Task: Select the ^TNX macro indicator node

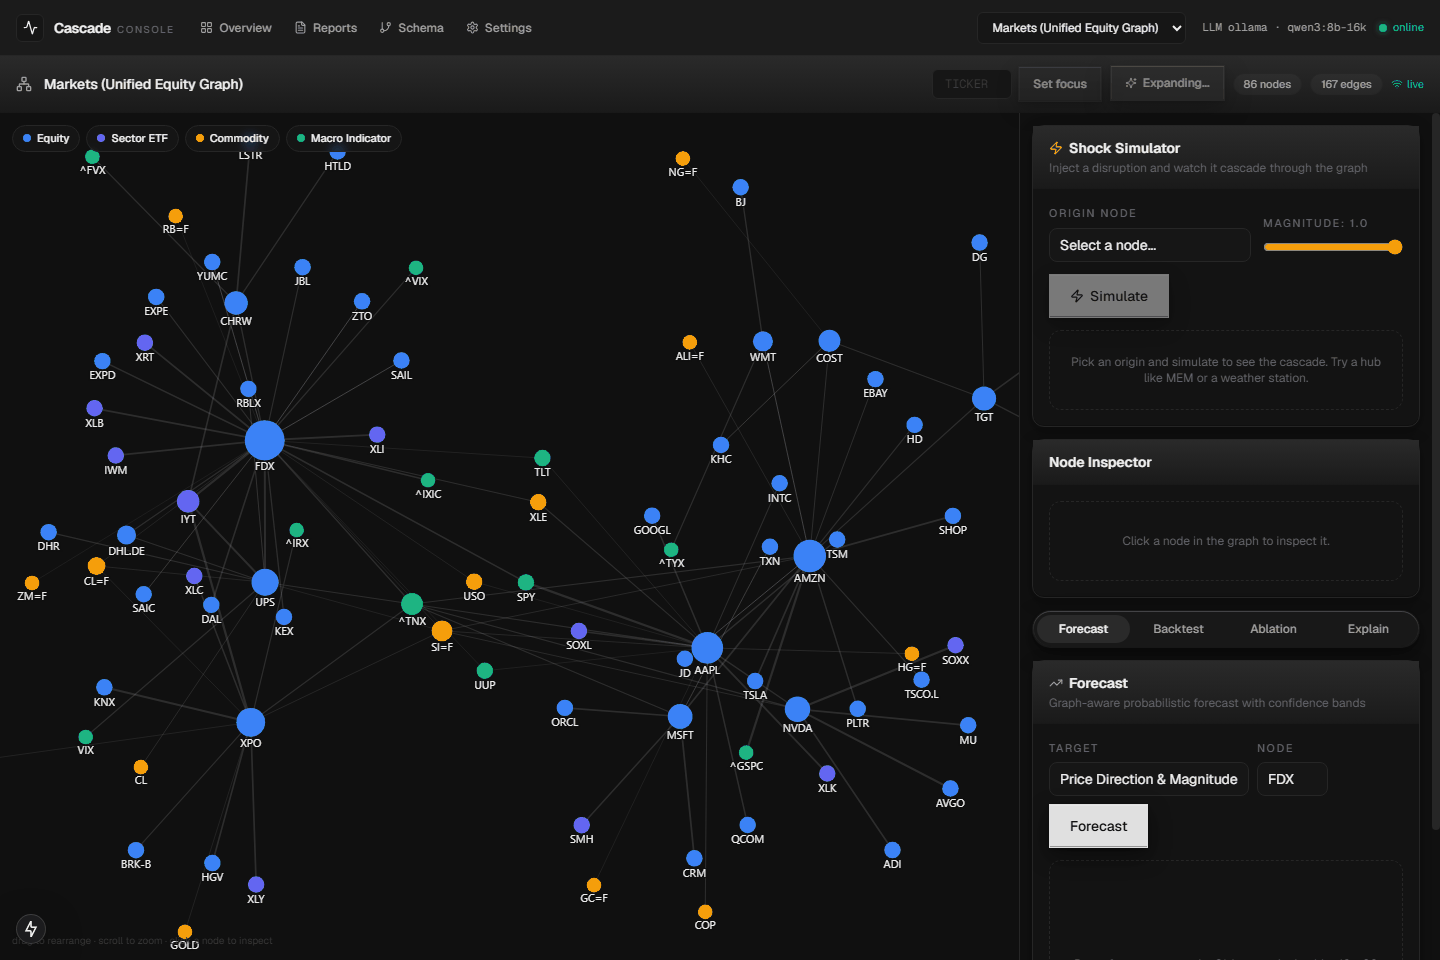Action: (412, 604)
